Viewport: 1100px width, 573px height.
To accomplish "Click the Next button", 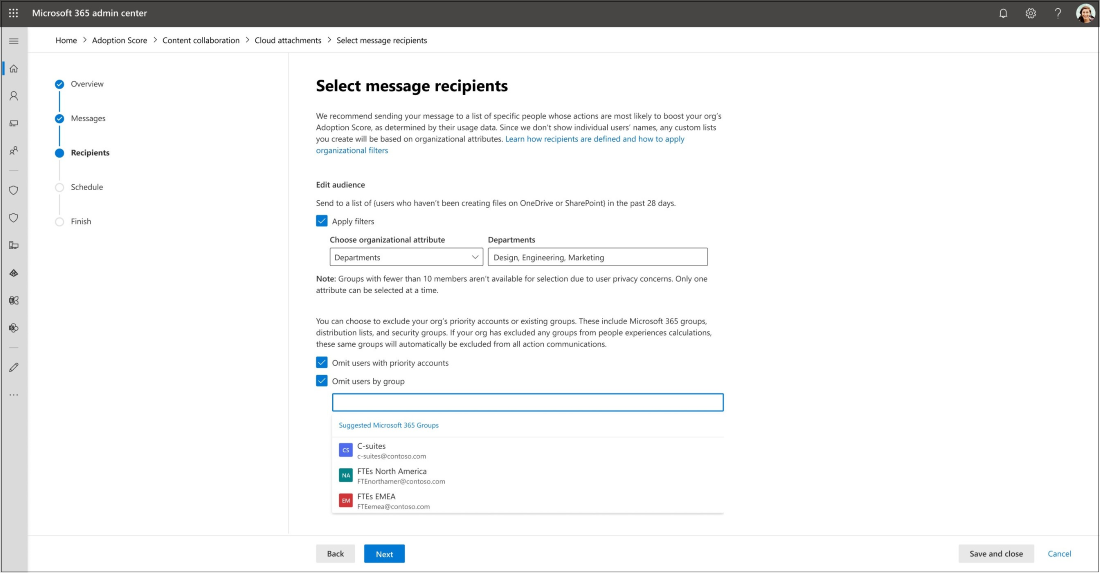I will pyautogui.click(x=384, y=553).
